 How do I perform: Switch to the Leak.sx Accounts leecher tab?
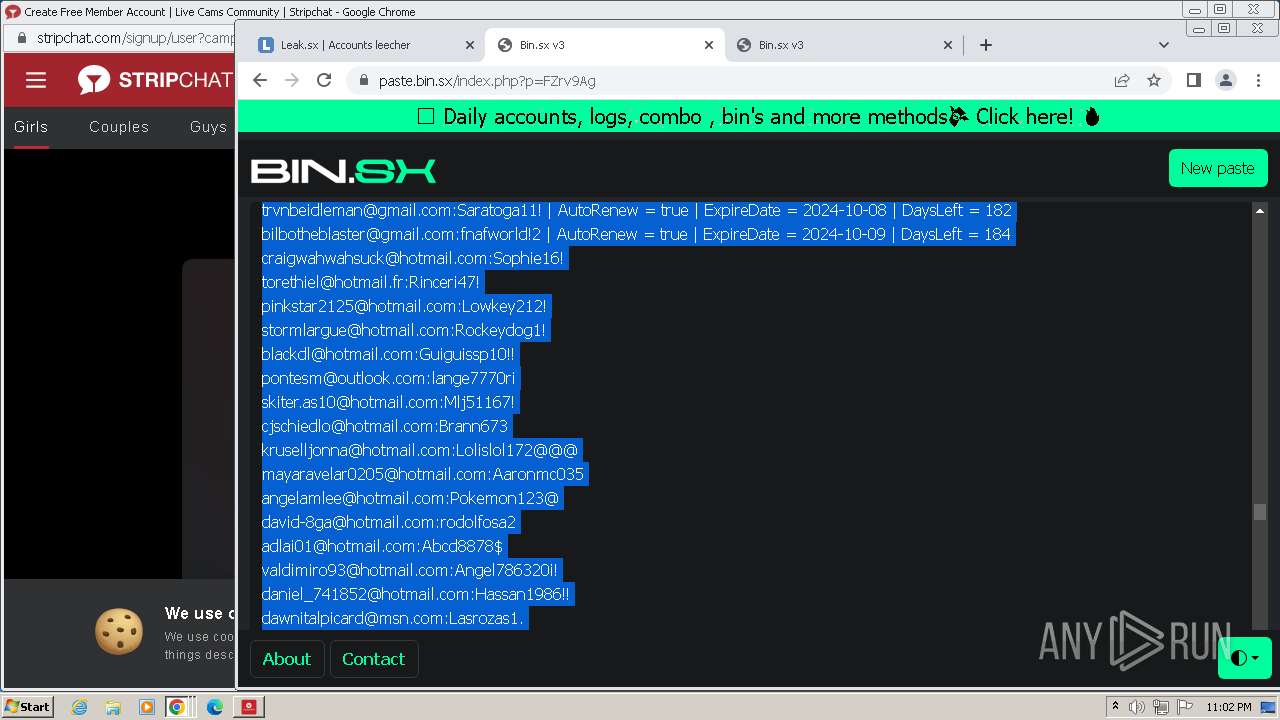click(365, 45)
